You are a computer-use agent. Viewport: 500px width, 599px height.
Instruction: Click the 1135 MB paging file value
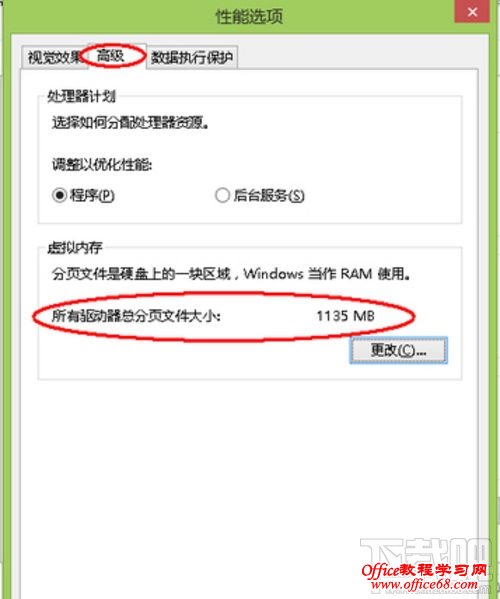(345, 316)
